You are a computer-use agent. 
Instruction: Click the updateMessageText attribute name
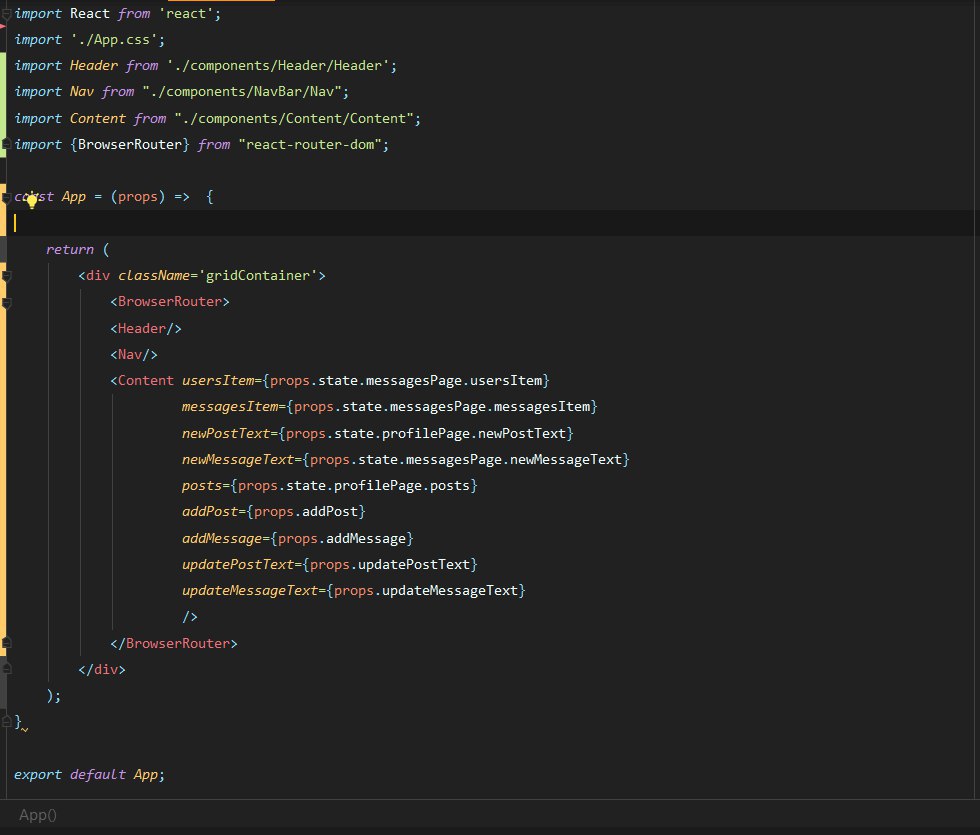click(249, 591)
